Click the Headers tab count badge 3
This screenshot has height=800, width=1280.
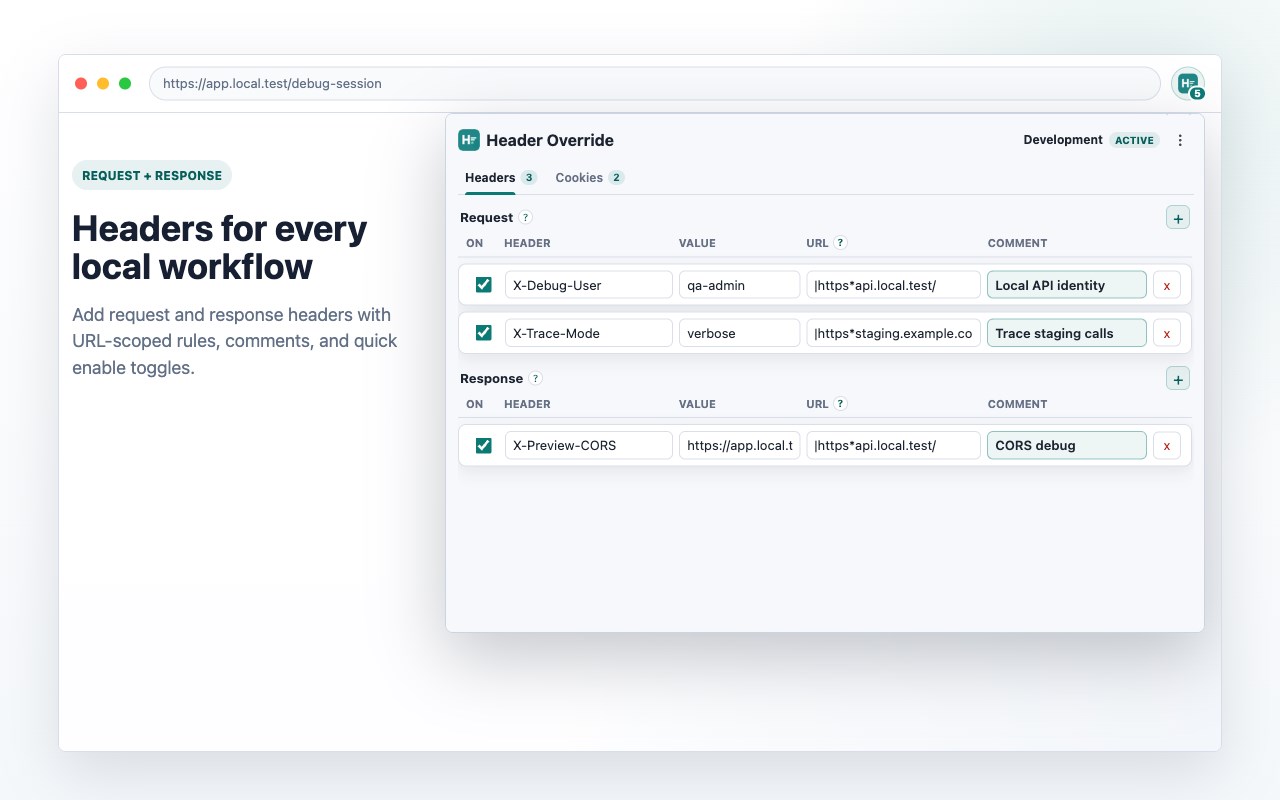click(529, 178)
